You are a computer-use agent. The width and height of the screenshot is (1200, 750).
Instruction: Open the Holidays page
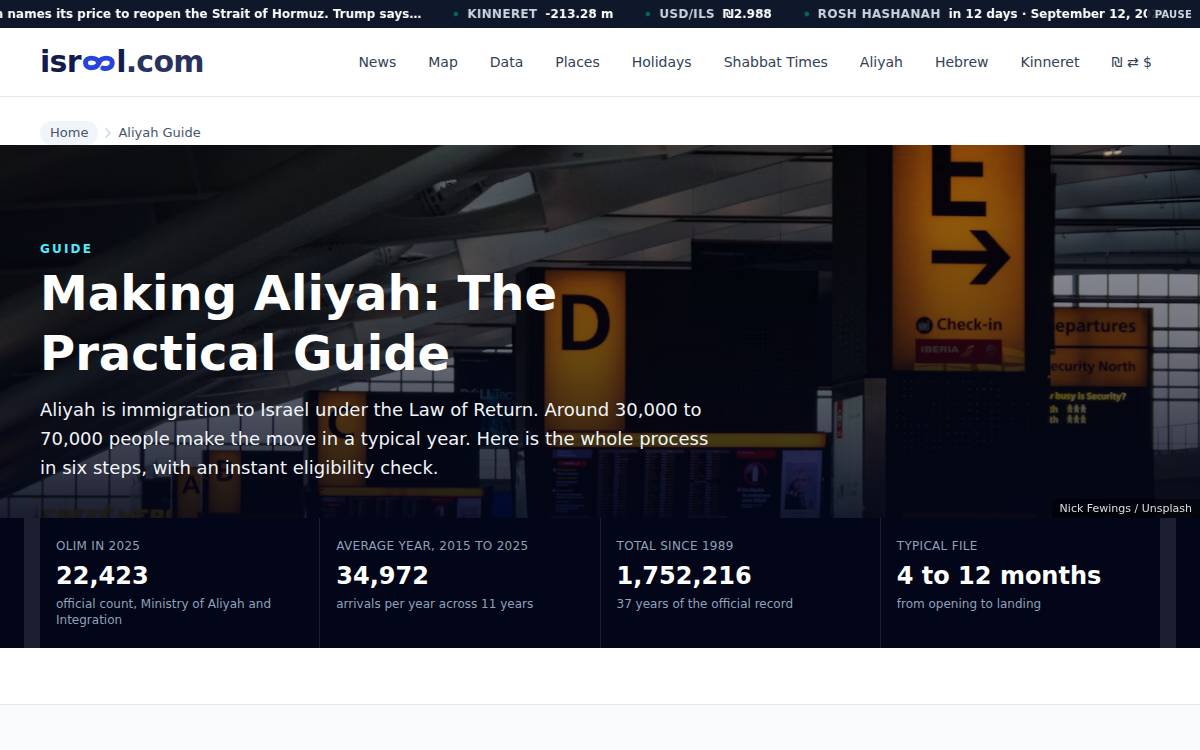(661, 62)
